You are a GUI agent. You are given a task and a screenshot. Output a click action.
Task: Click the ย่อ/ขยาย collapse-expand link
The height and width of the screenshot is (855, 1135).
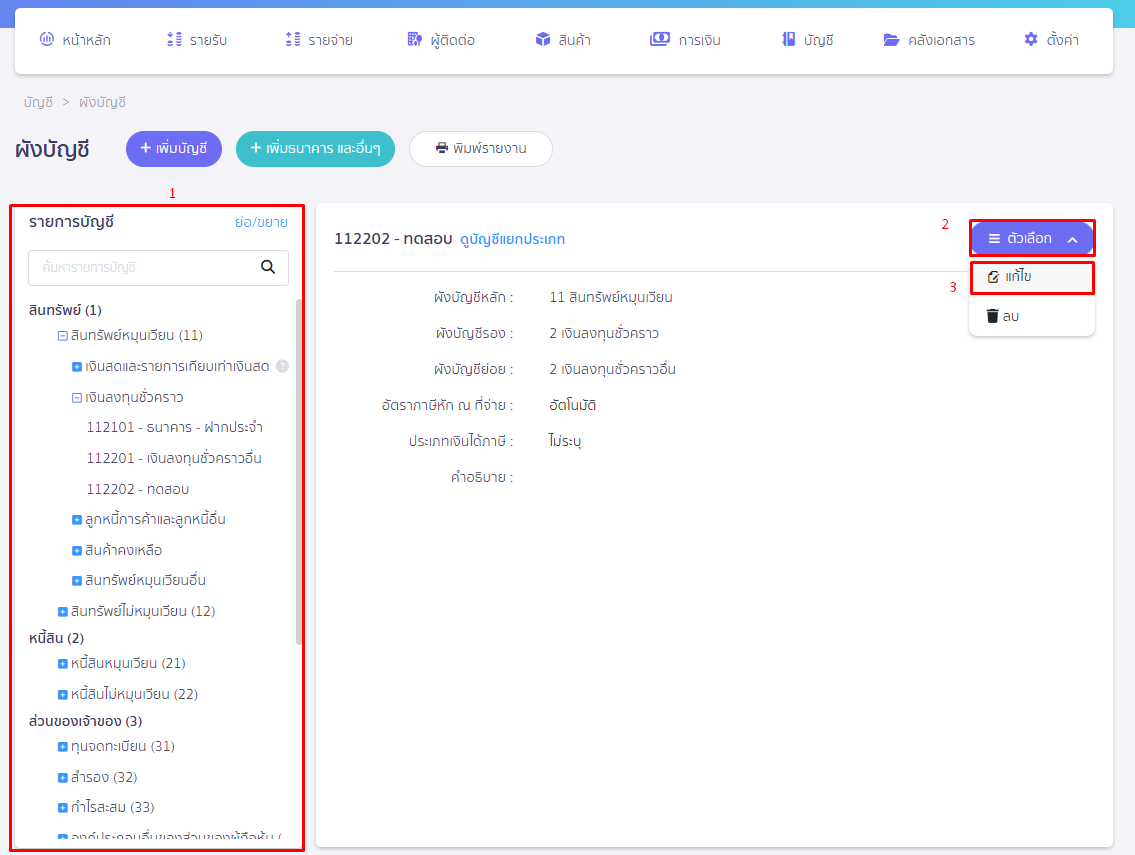(x=261, y=222)
